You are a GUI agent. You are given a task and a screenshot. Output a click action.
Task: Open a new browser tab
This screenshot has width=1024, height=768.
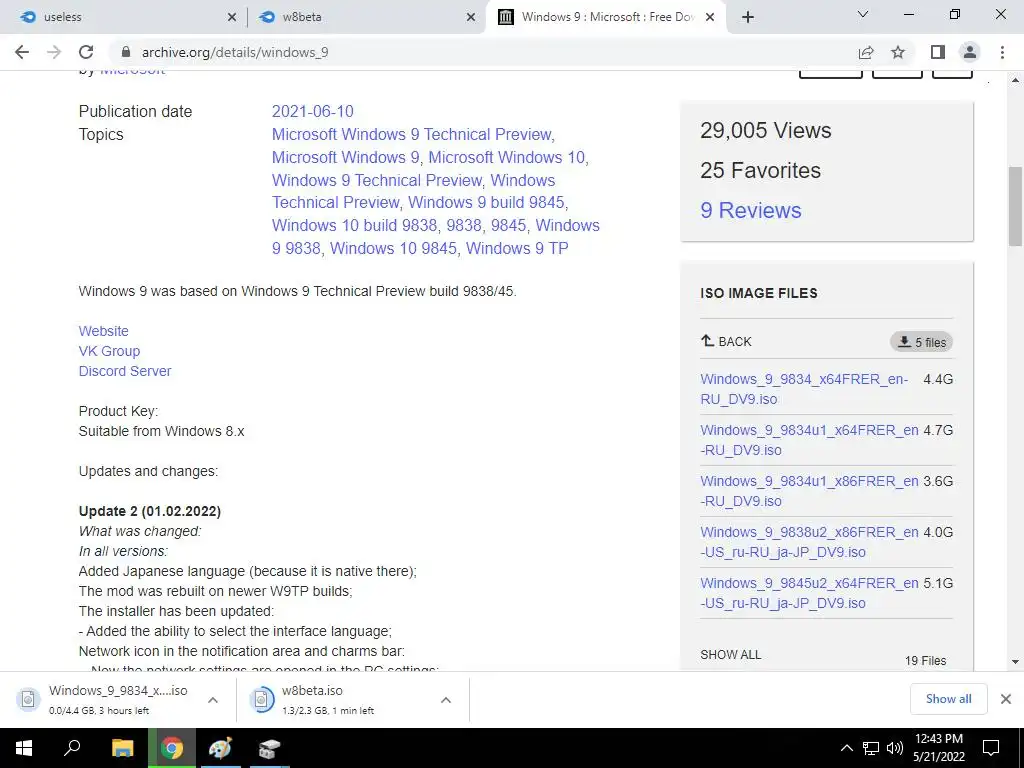pyautogui.click(x=748, y=17)
